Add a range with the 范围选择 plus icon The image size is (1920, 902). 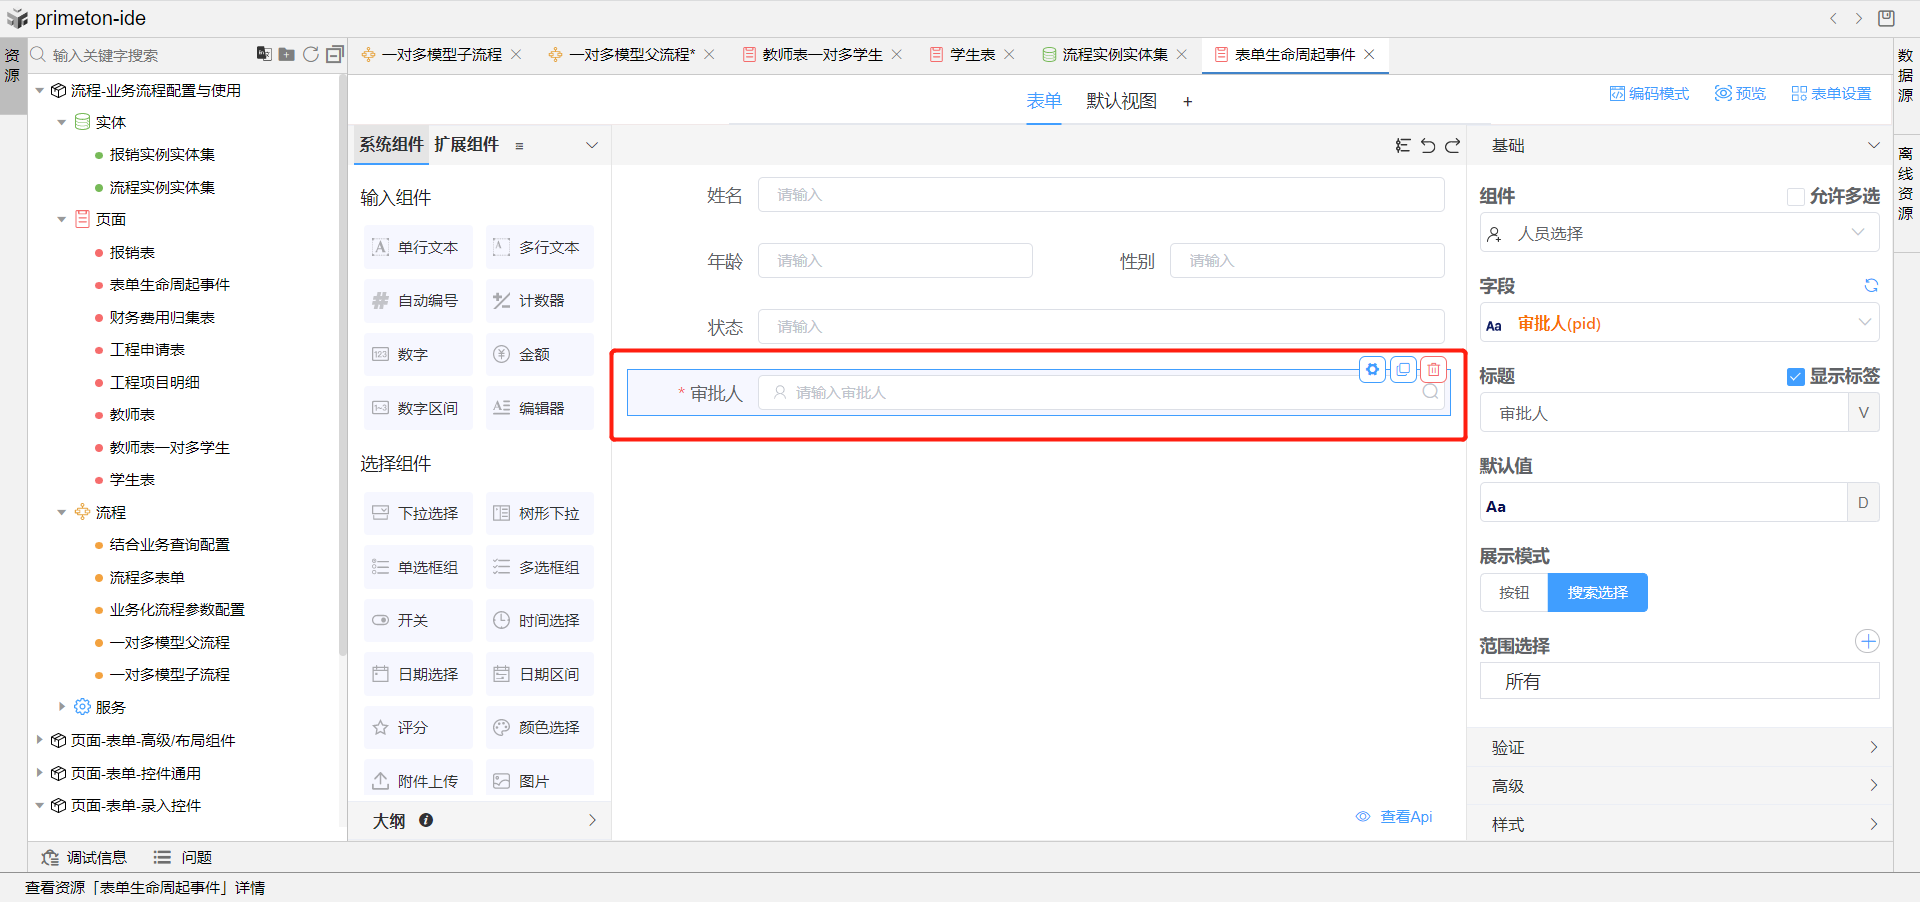1867,642
